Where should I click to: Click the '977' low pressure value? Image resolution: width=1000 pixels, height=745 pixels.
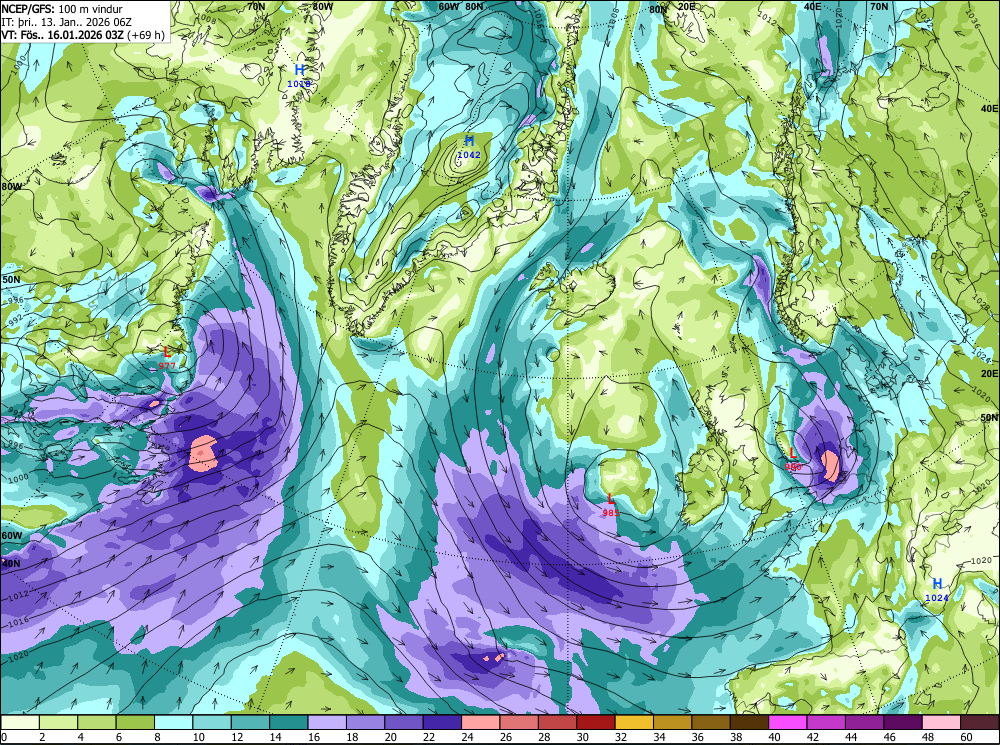tap(167, 365)
